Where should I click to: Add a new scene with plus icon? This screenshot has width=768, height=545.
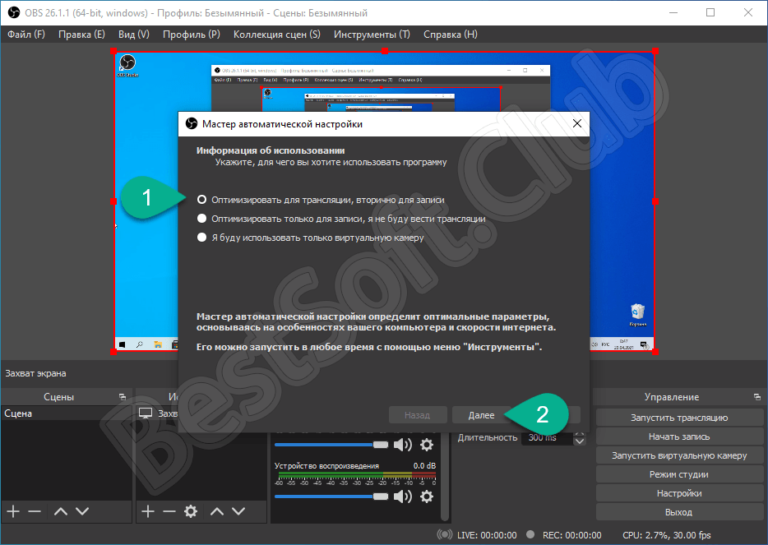click(x=13, y=512)
